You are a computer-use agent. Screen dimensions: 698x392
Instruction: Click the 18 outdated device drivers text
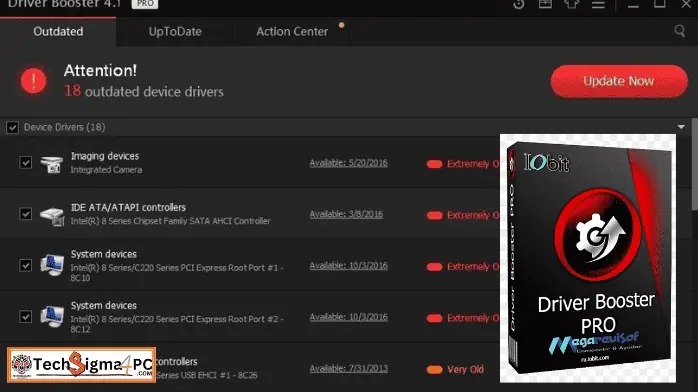144,91
